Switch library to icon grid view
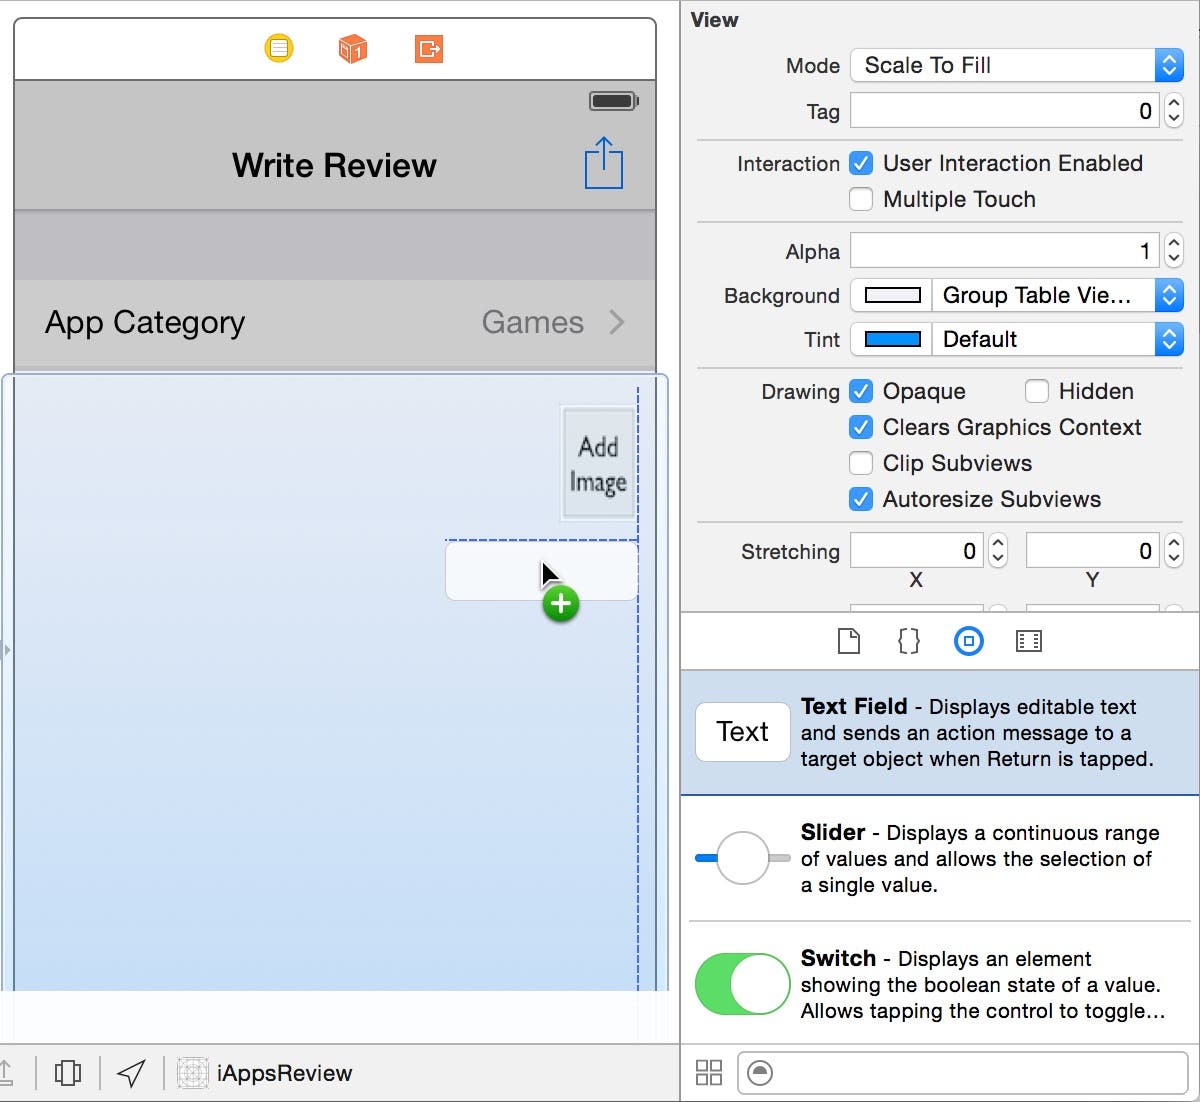1200x1102 pixels. (x=709, y=1073)
